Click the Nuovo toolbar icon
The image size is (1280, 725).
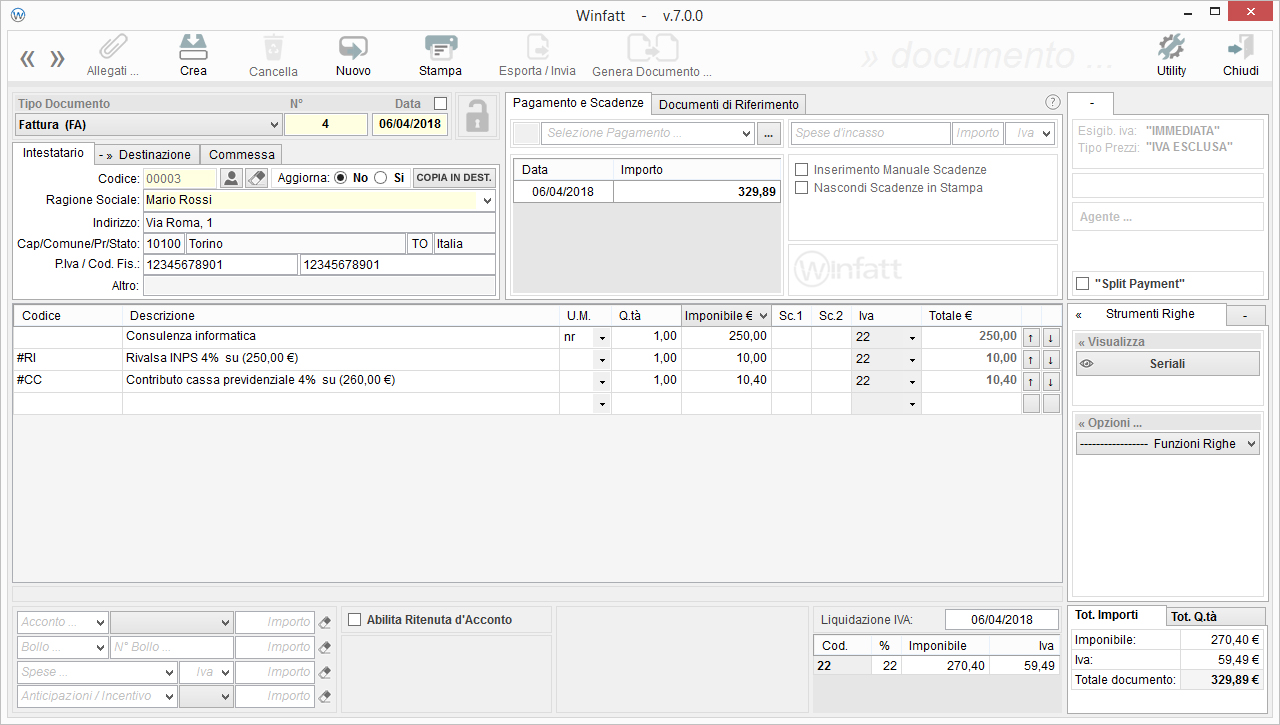(x=353, y=48)
